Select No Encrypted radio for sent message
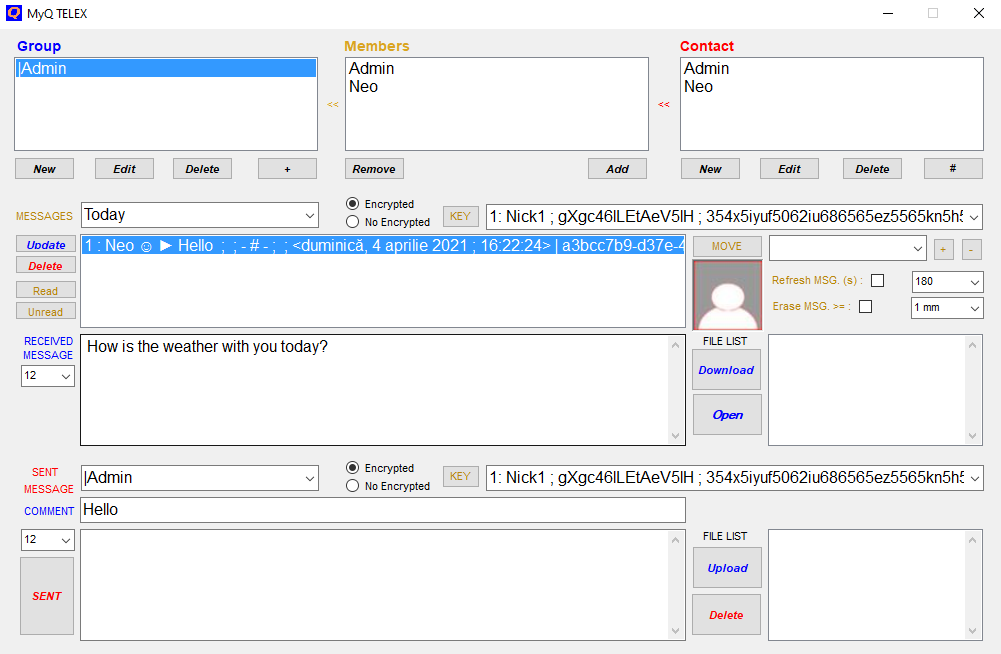Viewport: 1001px width, 654px height. [352, 486]
